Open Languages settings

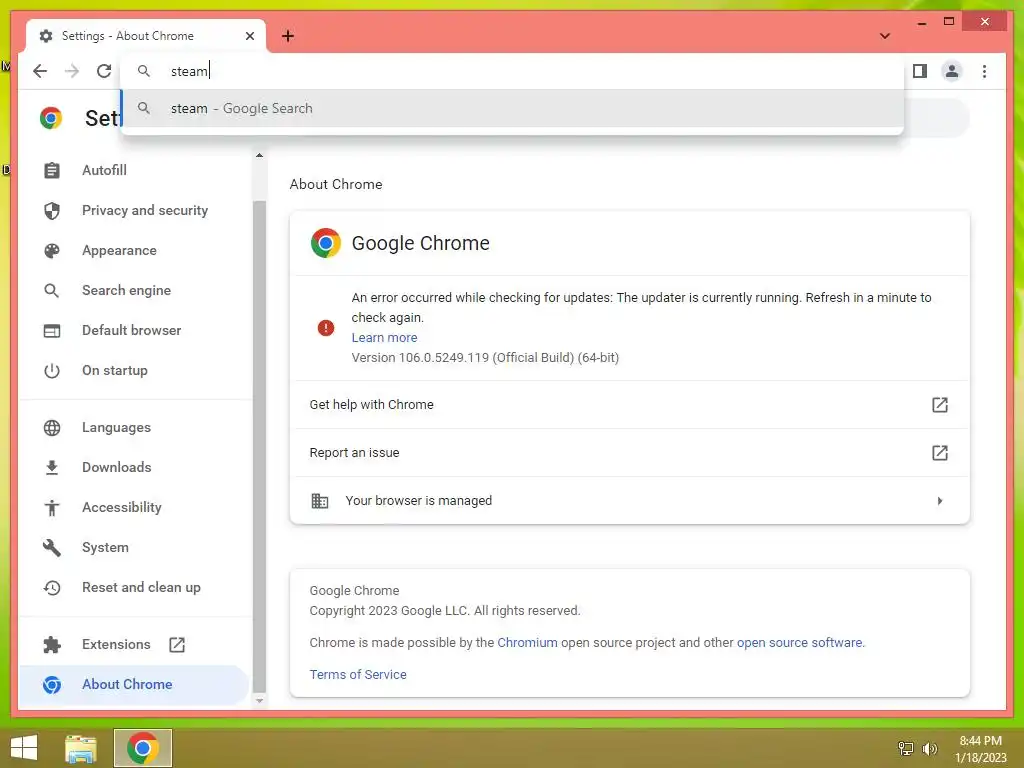click(116, 427)
